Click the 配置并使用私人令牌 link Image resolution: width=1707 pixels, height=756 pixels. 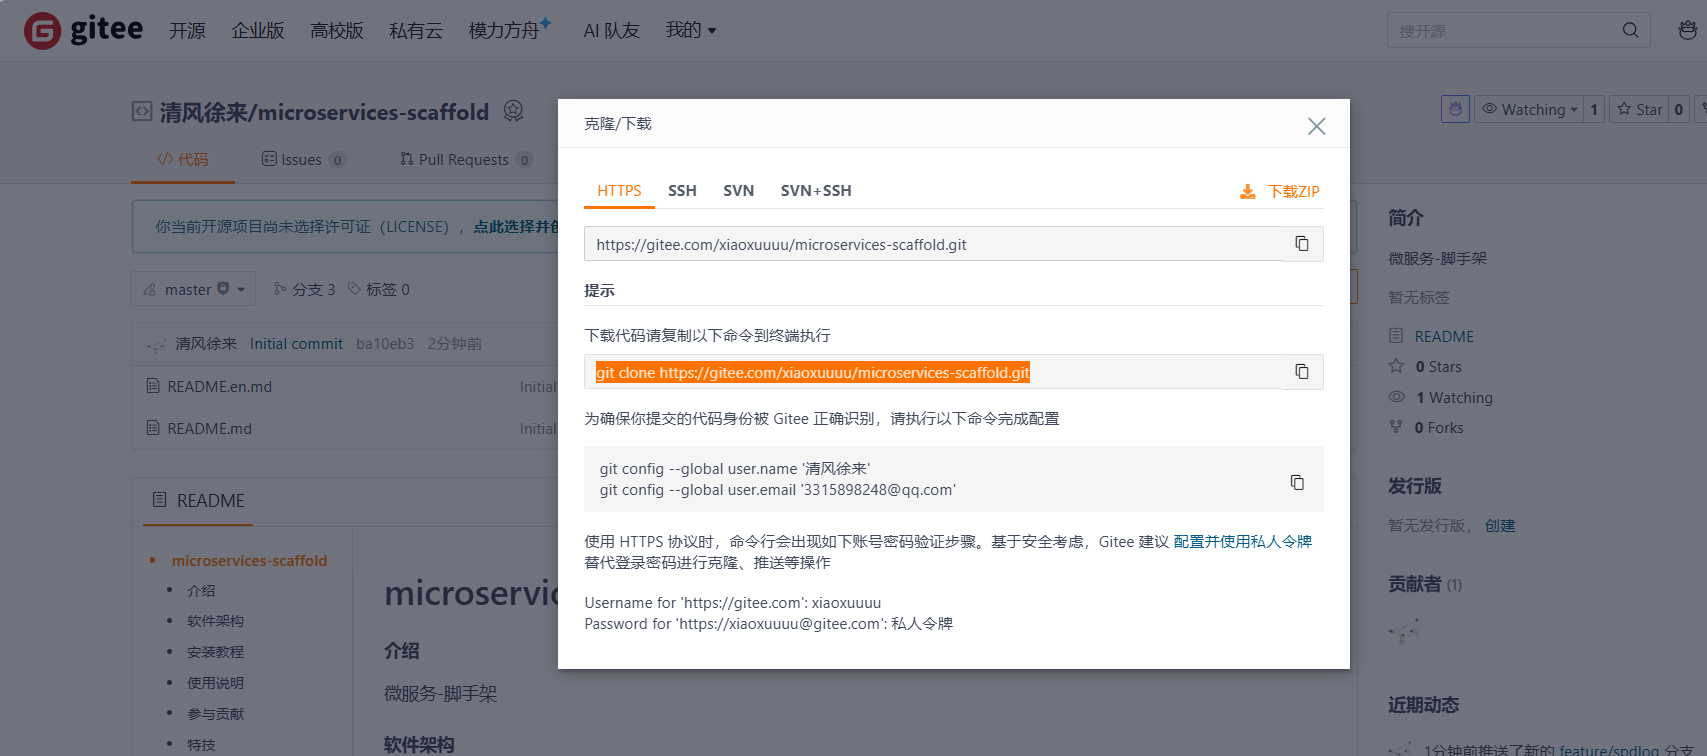click(1242, 541)
